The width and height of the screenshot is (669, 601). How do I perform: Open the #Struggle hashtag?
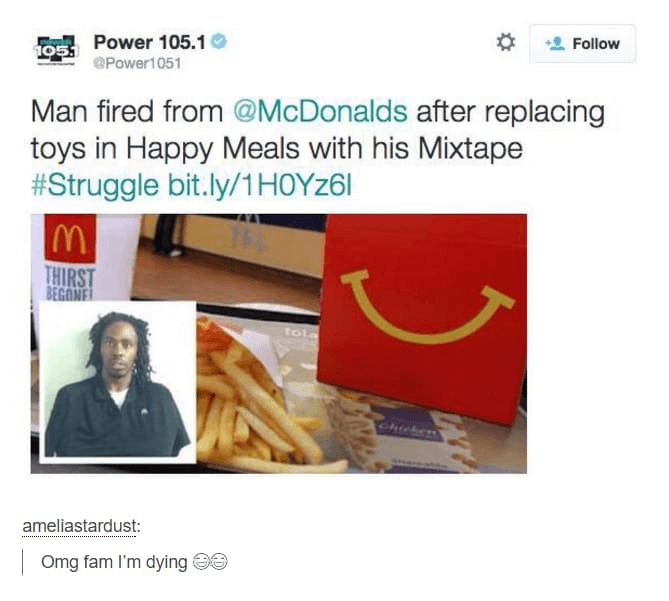pos(95,186)
